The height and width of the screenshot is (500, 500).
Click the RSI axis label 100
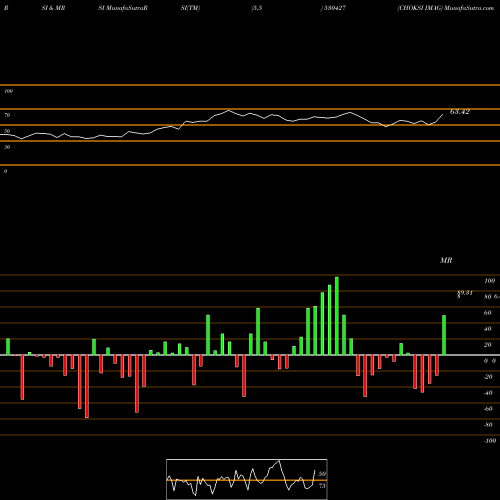[x=8, y=91]
